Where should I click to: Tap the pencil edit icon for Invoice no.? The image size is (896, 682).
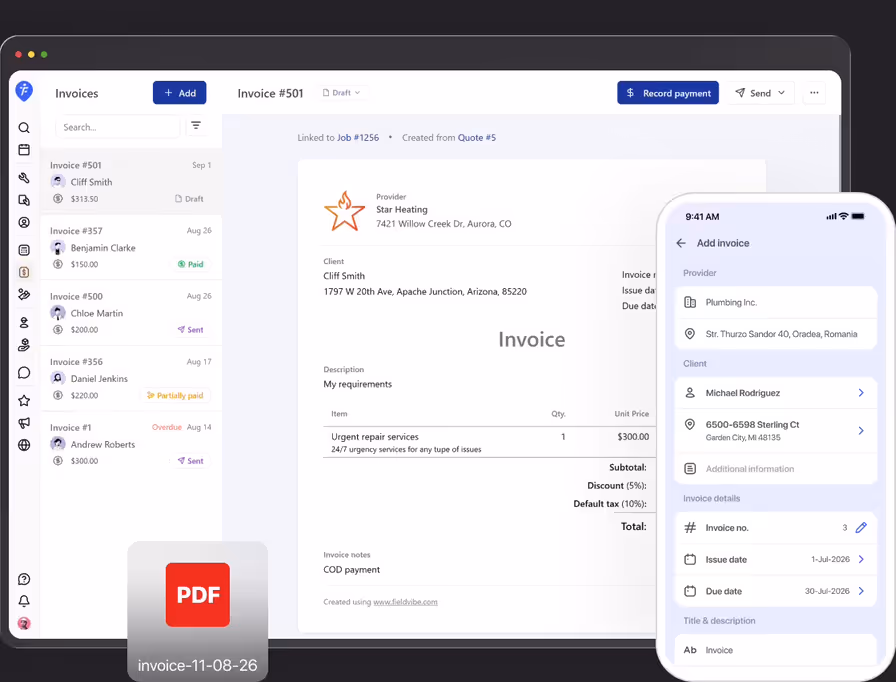(861, 528)
